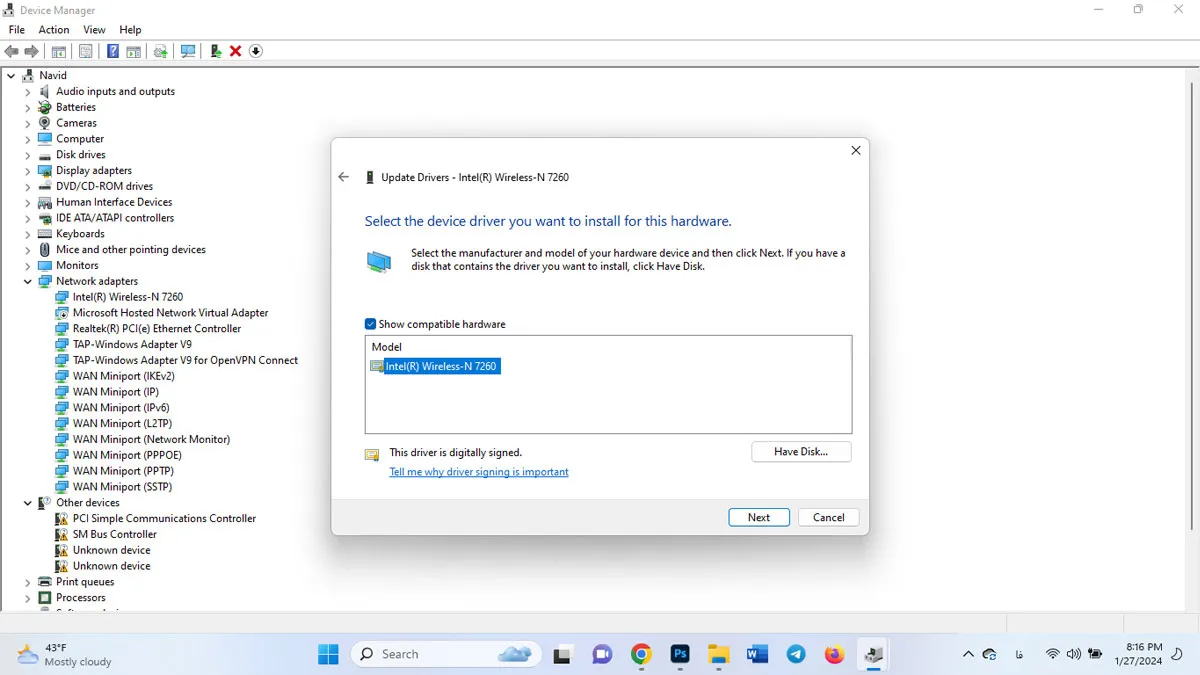Collapse the Navid root node

11,75
